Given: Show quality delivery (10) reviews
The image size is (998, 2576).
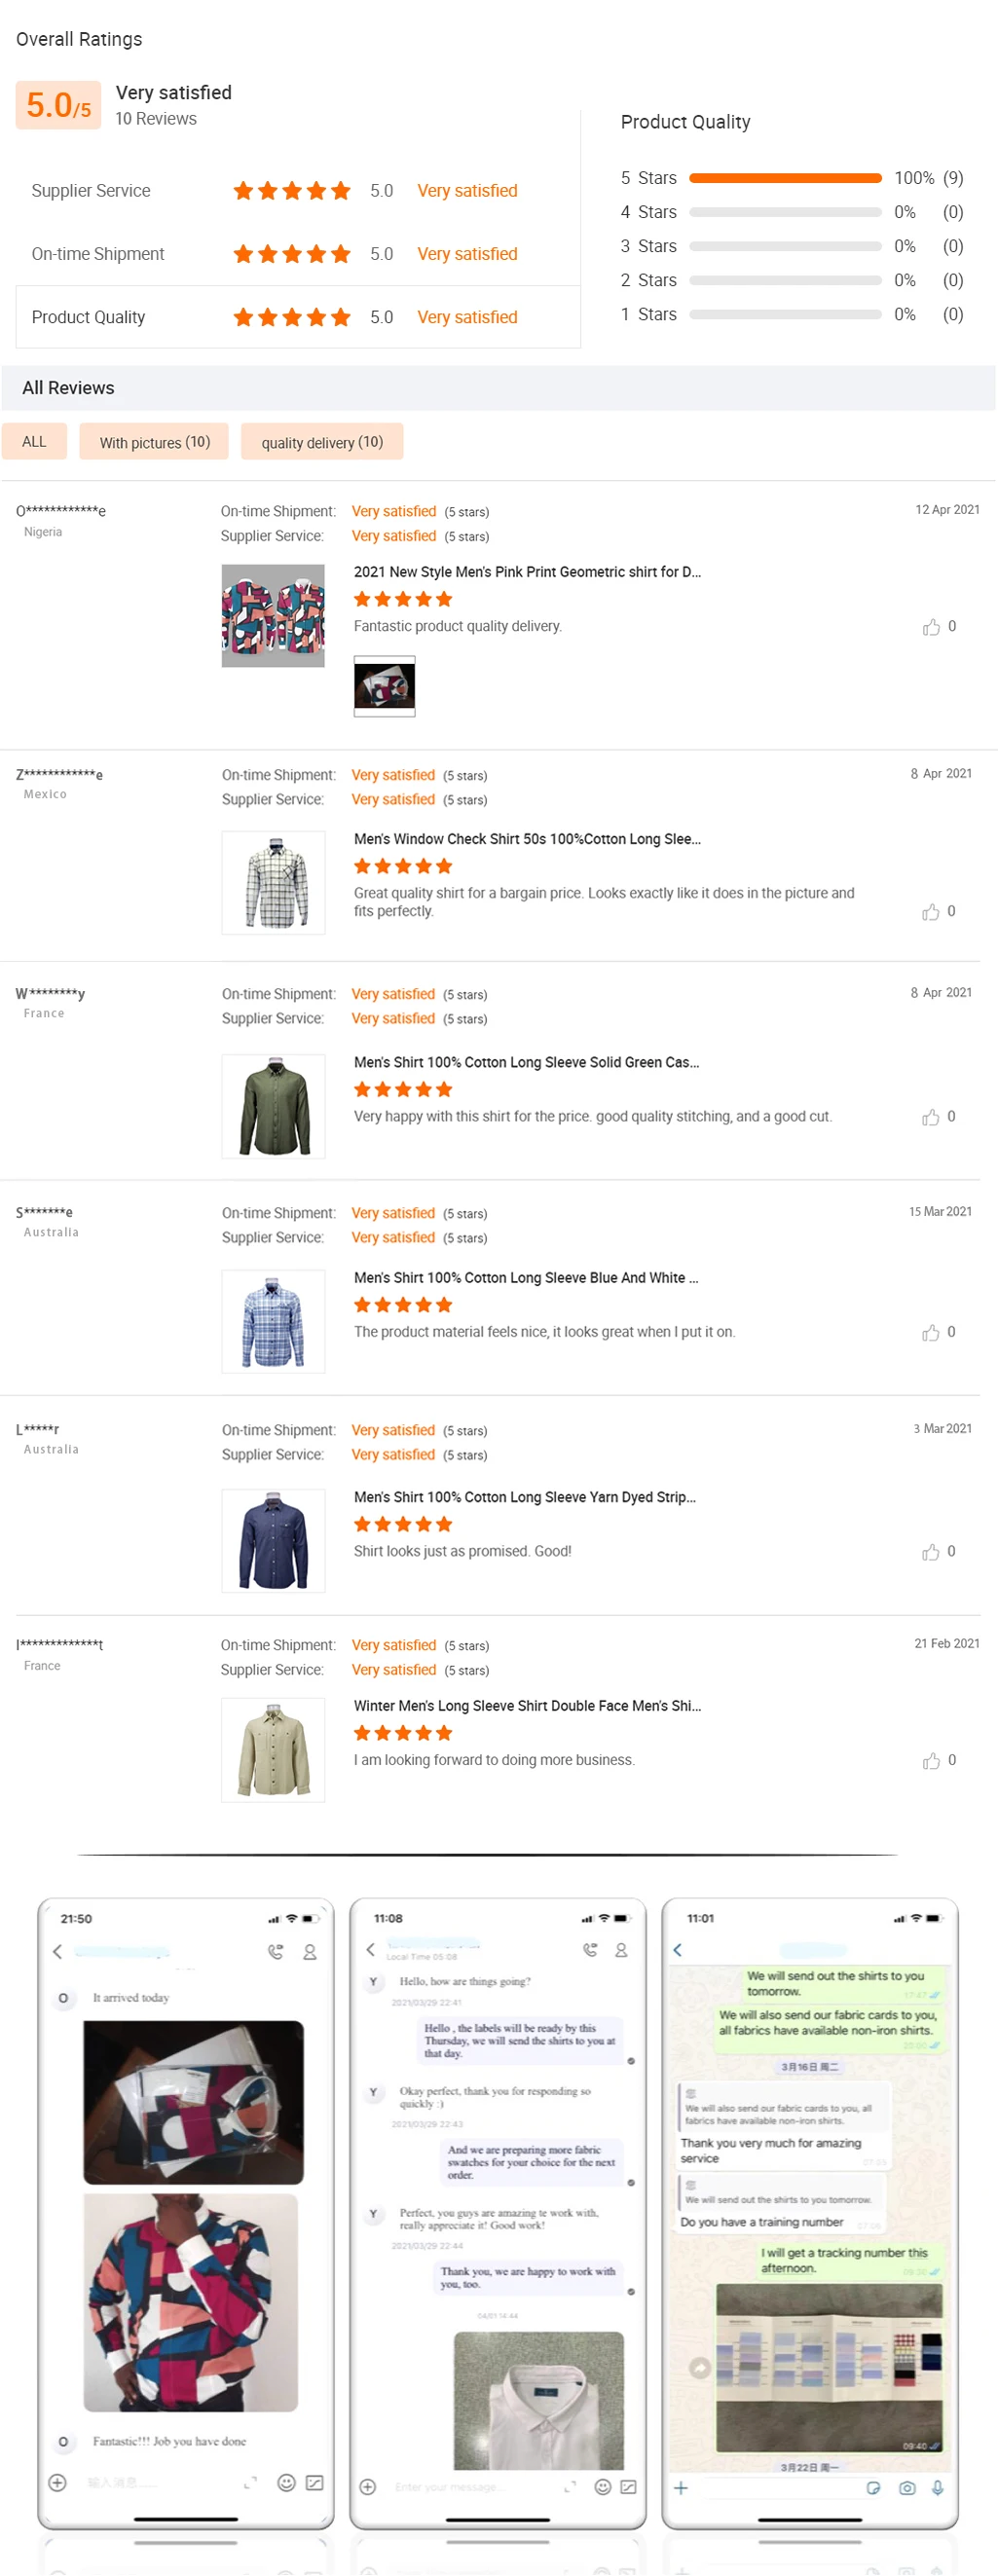Looking at the screenshot, I should [x=322, y=442].
